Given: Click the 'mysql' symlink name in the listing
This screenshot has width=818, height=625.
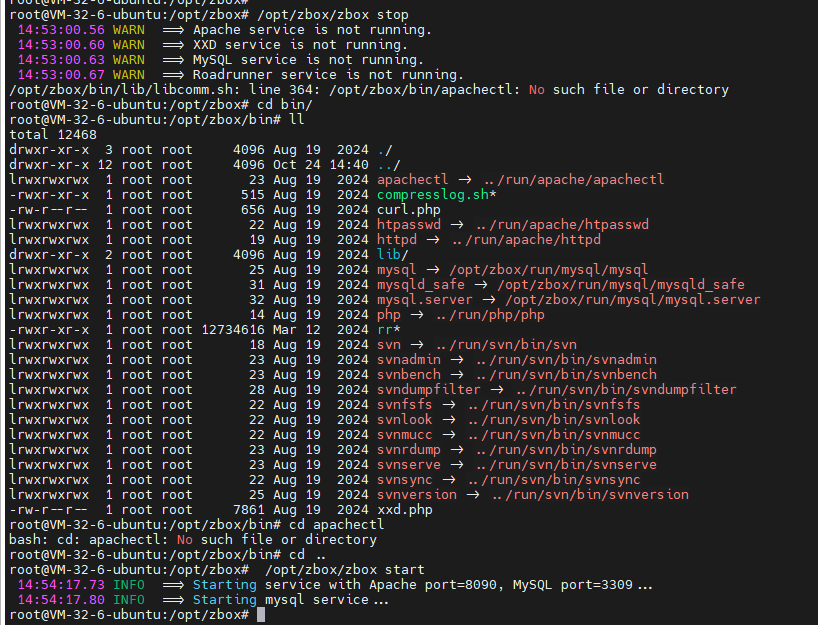Looking at the screenshot, I should click(x=397, y=270).
